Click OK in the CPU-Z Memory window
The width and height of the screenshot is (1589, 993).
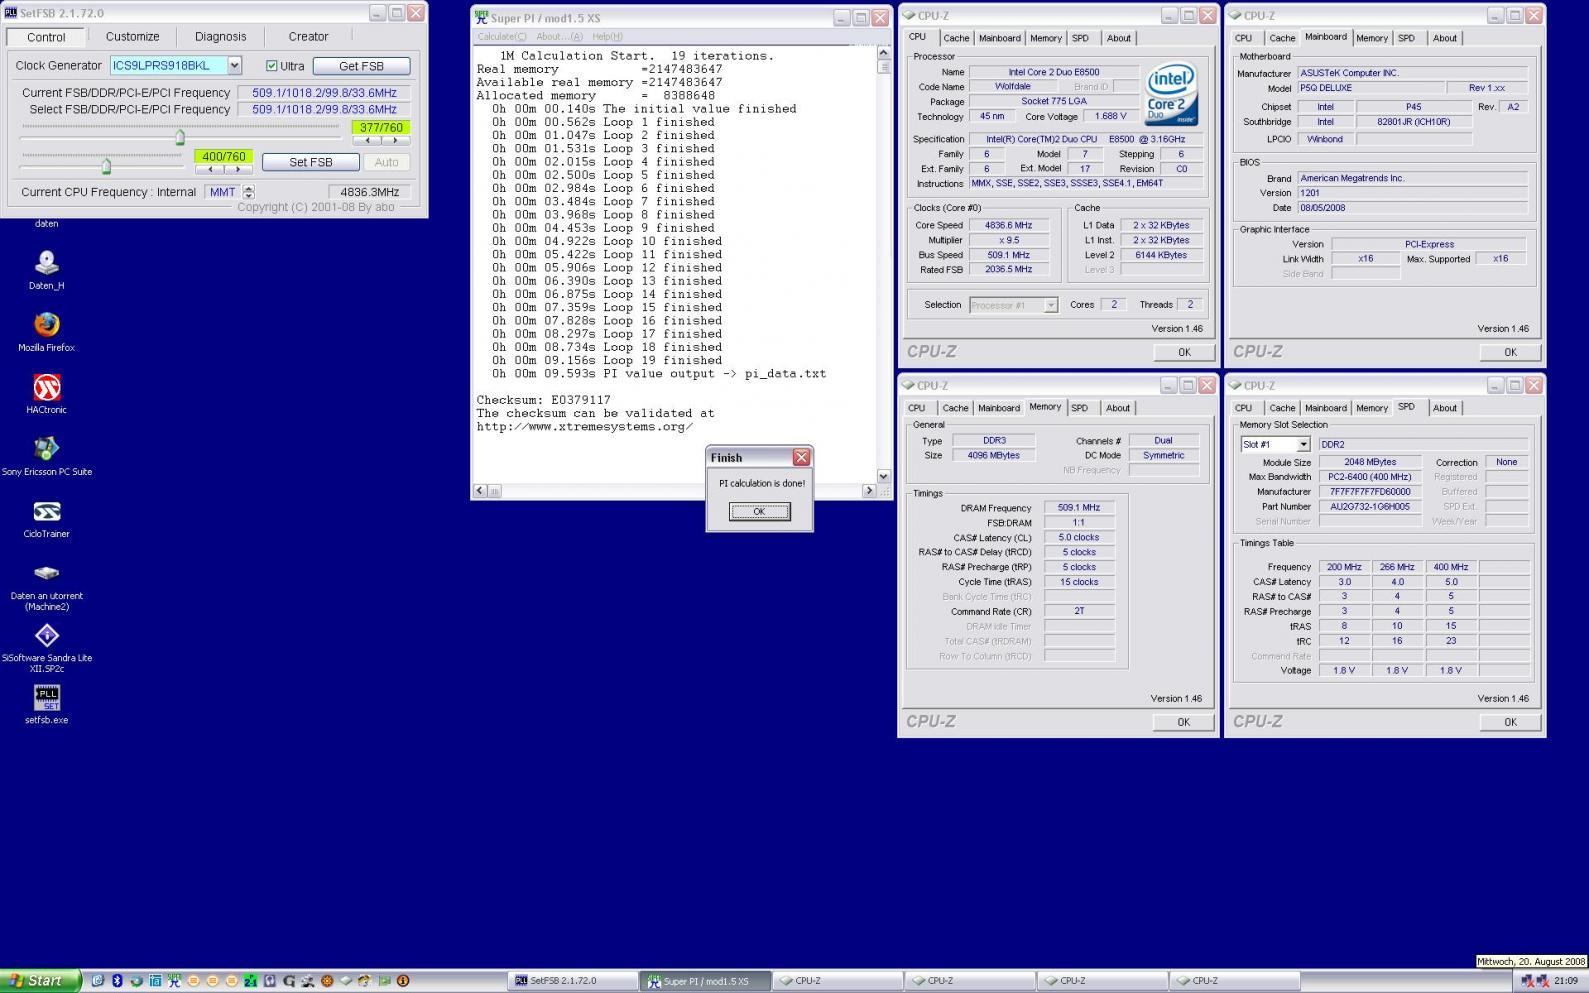(x=1184, y=722)
